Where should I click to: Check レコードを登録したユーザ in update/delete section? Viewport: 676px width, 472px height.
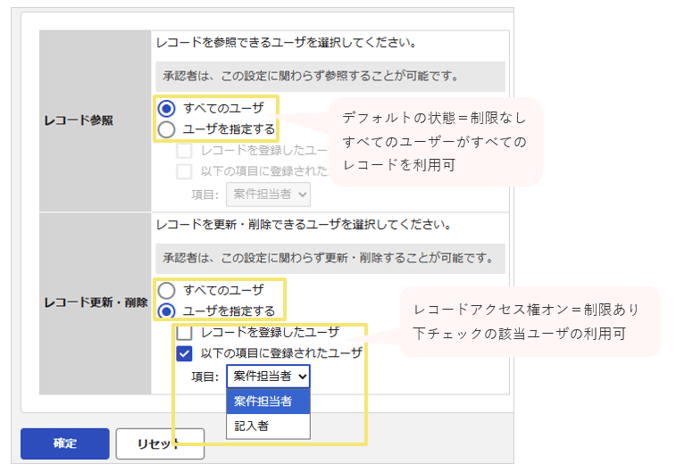click(x=185, y=333)
